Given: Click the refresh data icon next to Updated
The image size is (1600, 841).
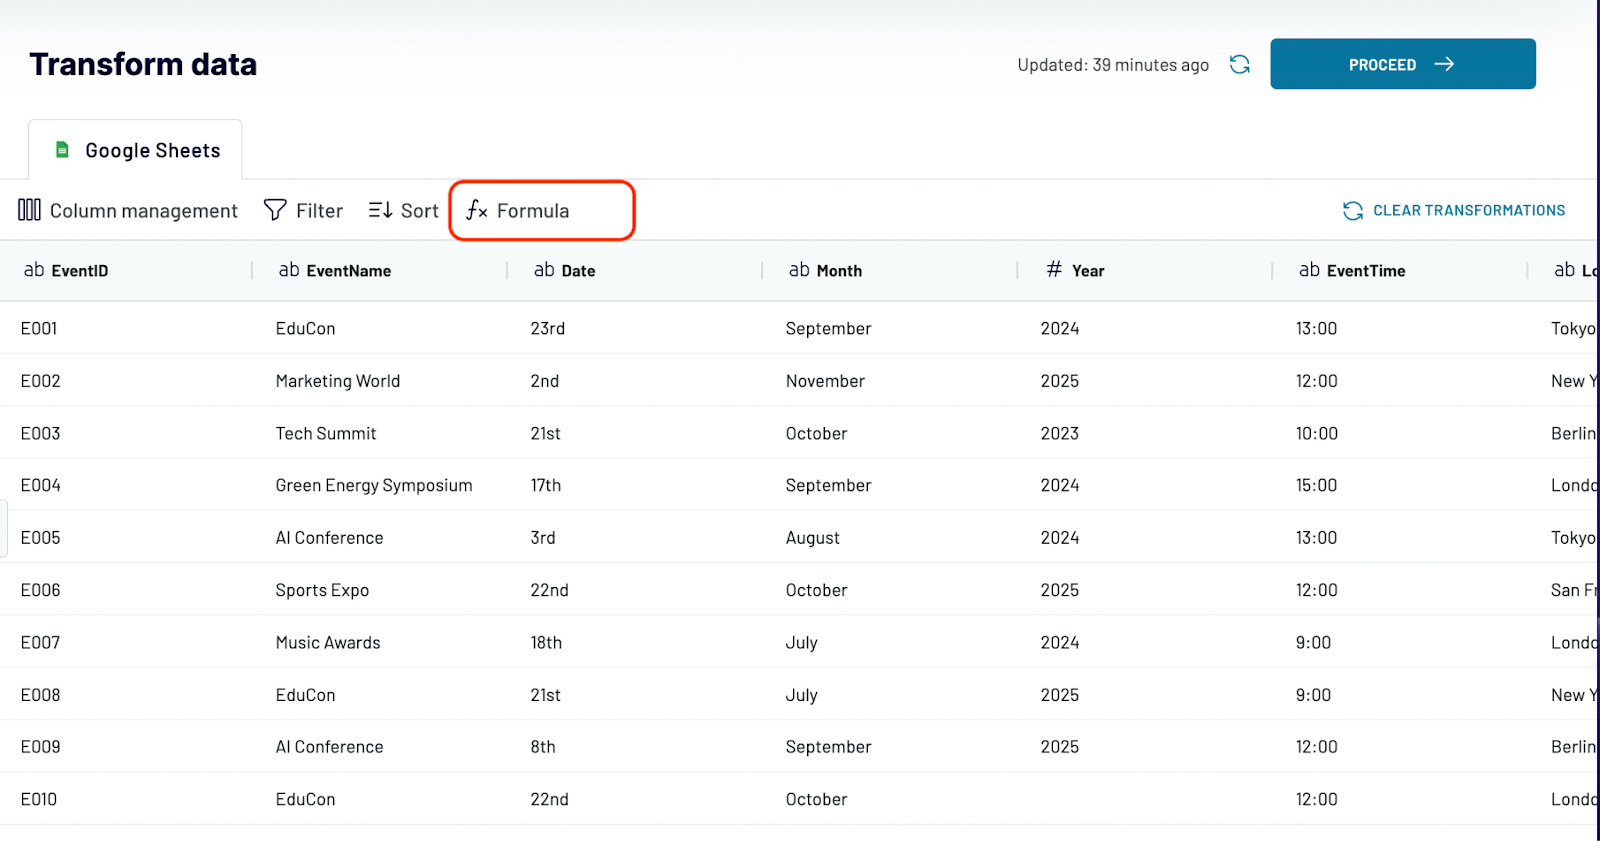Looking at the screenshot, I should coord(1240,64).
